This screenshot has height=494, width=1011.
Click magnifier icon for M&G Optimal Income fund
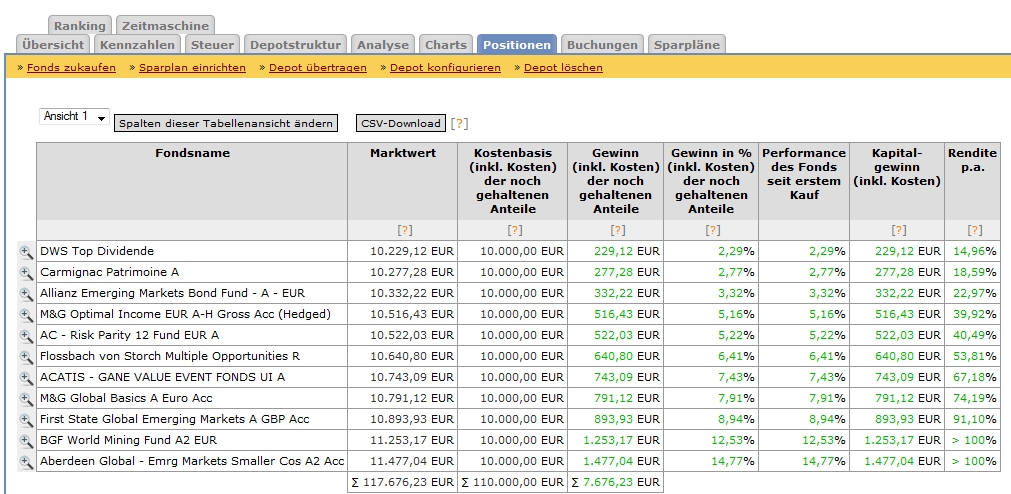click(x=26, y=315)
